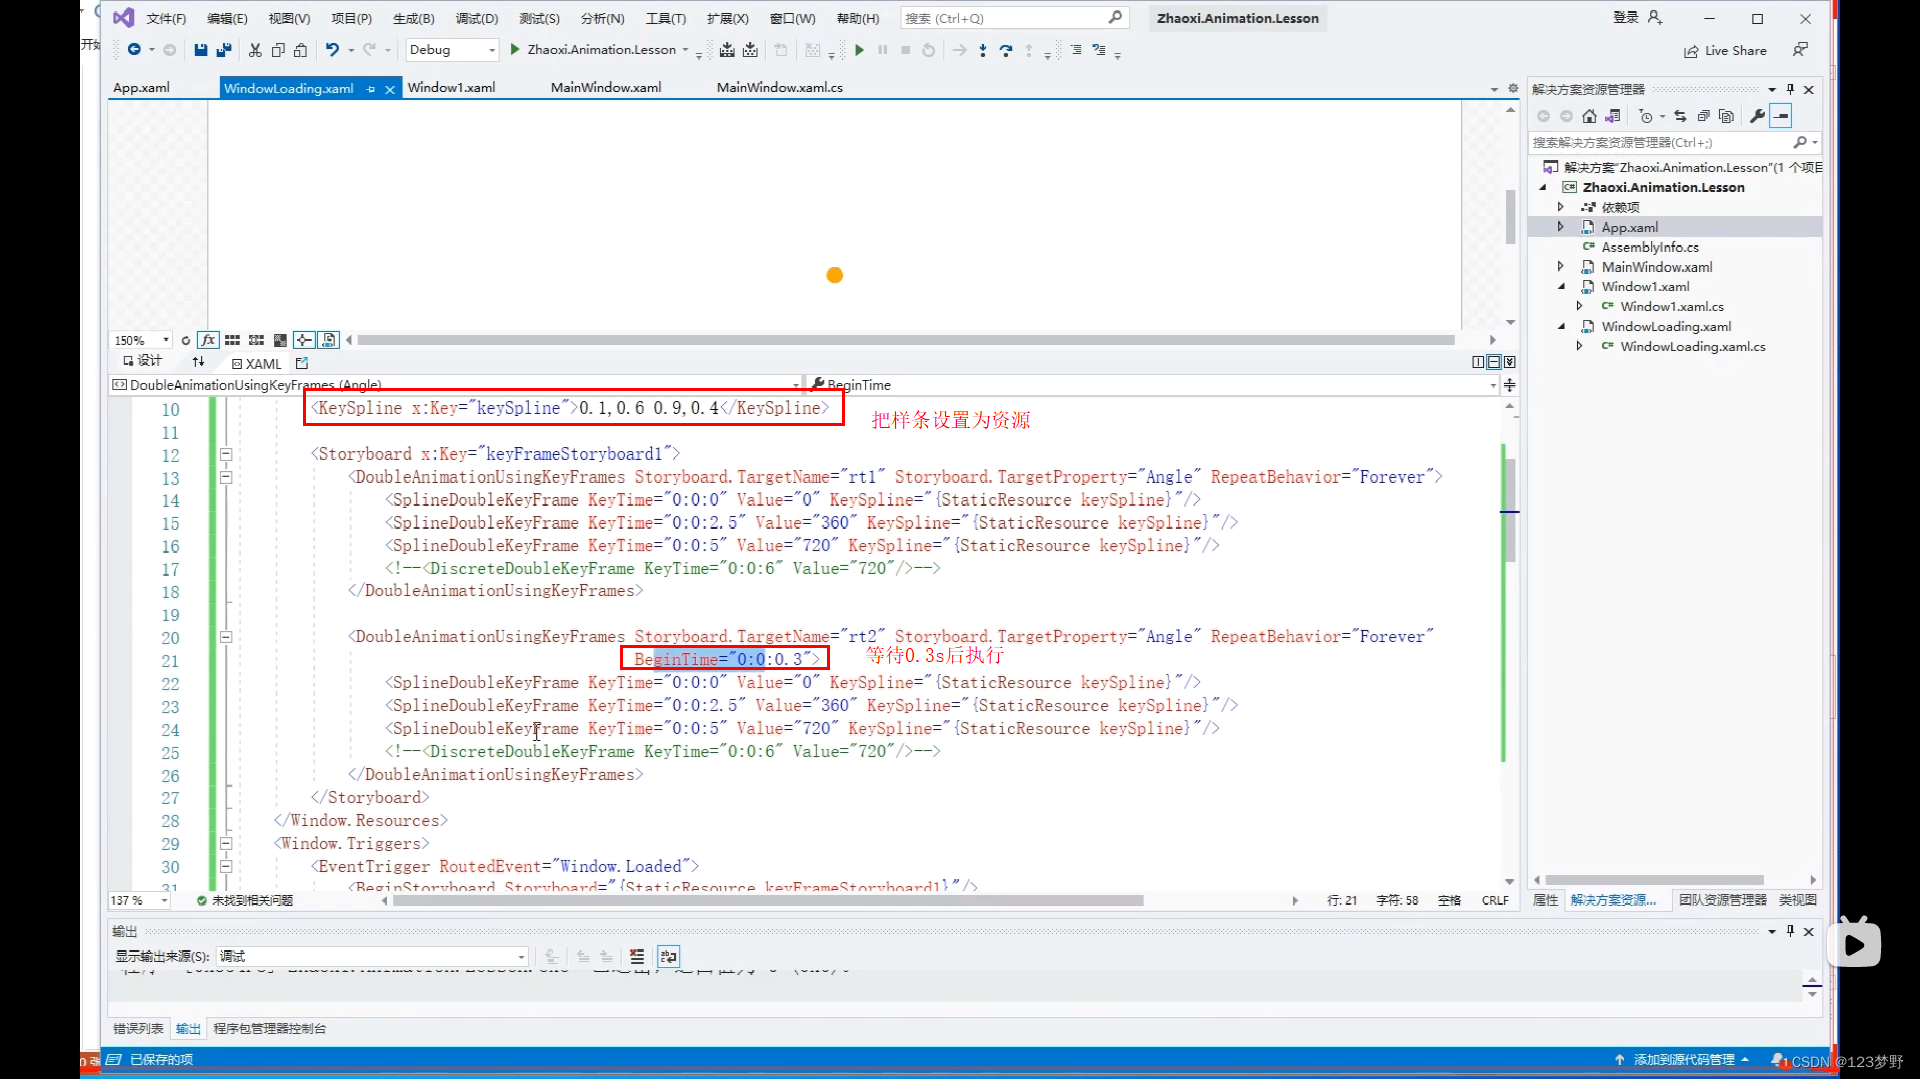Toggle snapping to snaplines in designer

pos(304,340)
